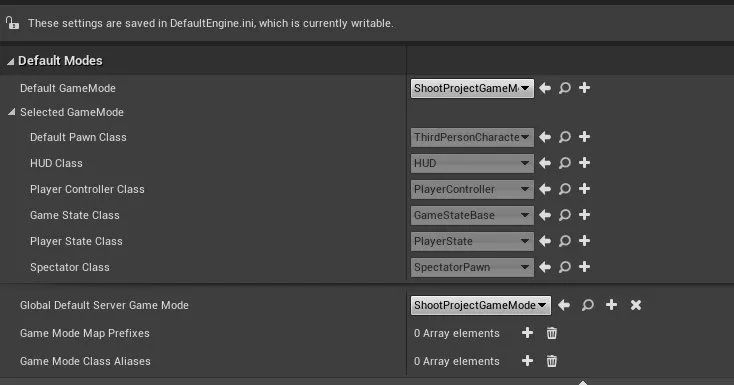Select Global Default Server Game Mode label
The width and height of the screenshot is (734, 385).
104,305
